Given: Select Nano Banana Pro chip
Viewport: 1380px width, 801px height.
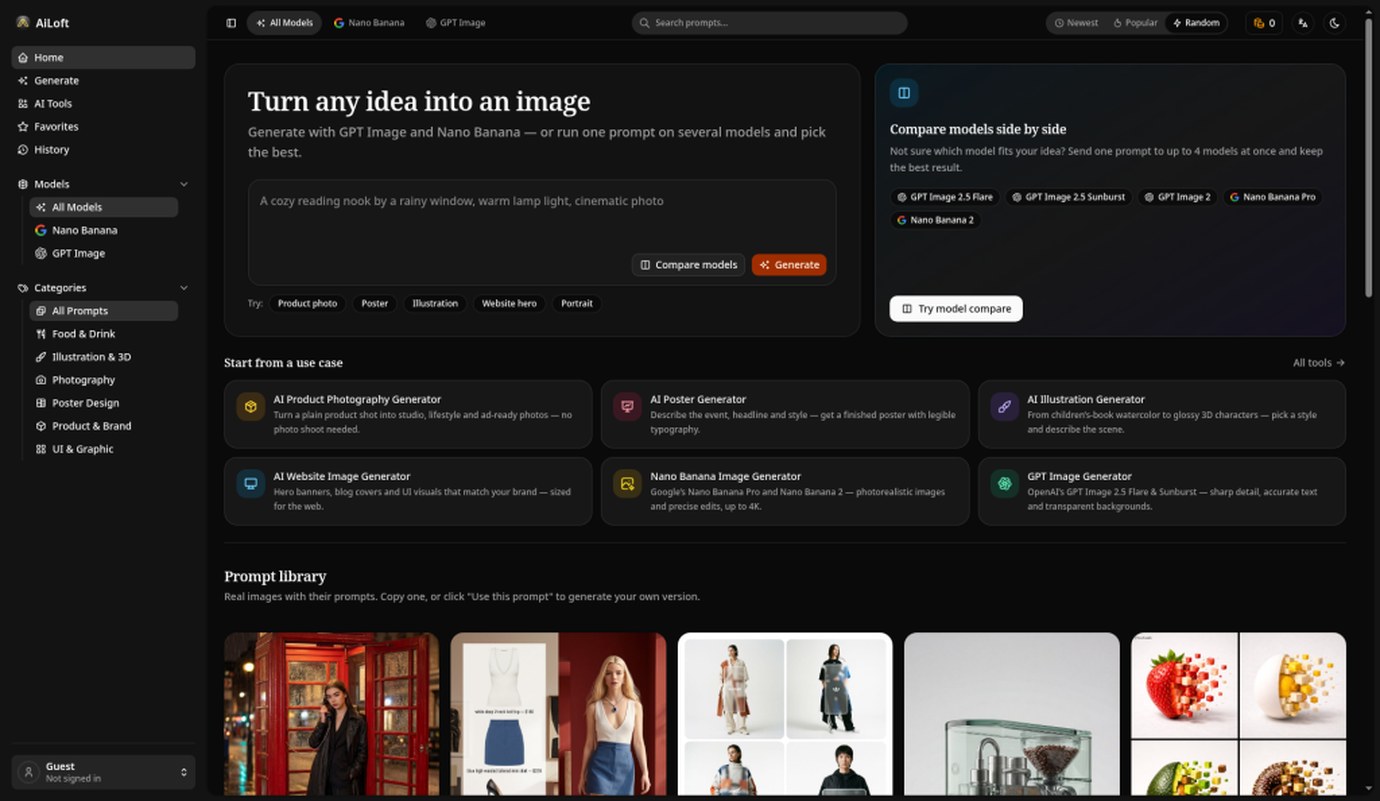Looking at the screenshot, I should (x=1272, y=197).
